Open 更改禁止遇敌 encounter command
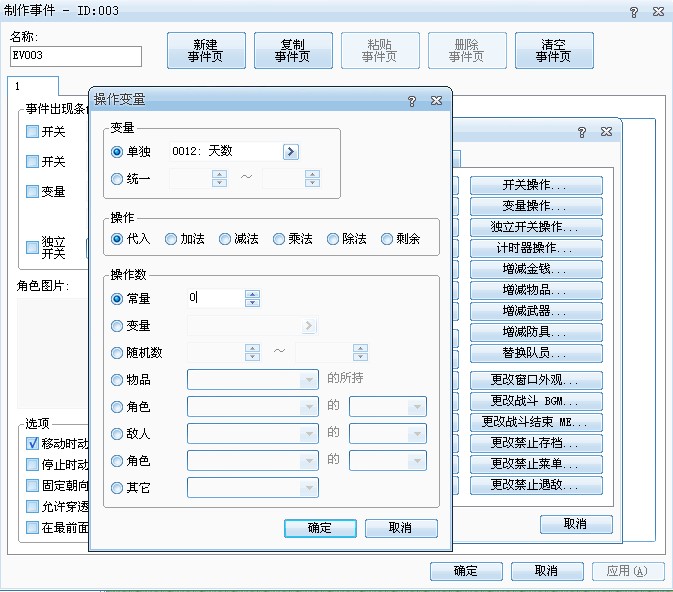Image resolution: width=673 pixels, height=592 pixels. (x=536, y=486)
